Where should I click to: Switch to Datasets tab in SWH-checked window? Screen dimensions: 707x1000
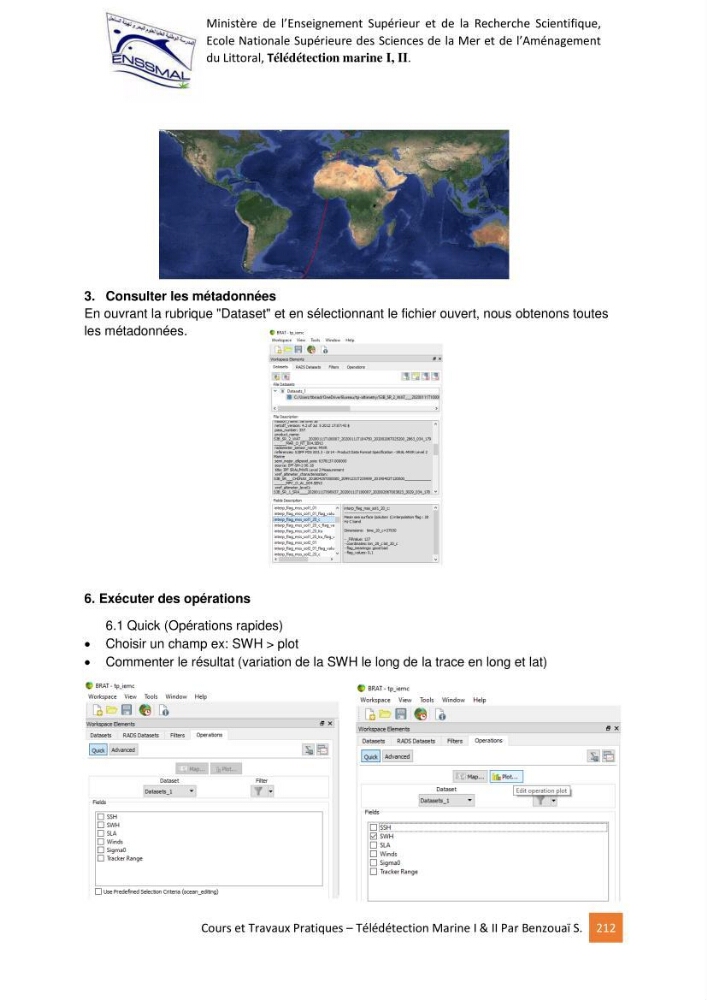[x=374, y=741]
